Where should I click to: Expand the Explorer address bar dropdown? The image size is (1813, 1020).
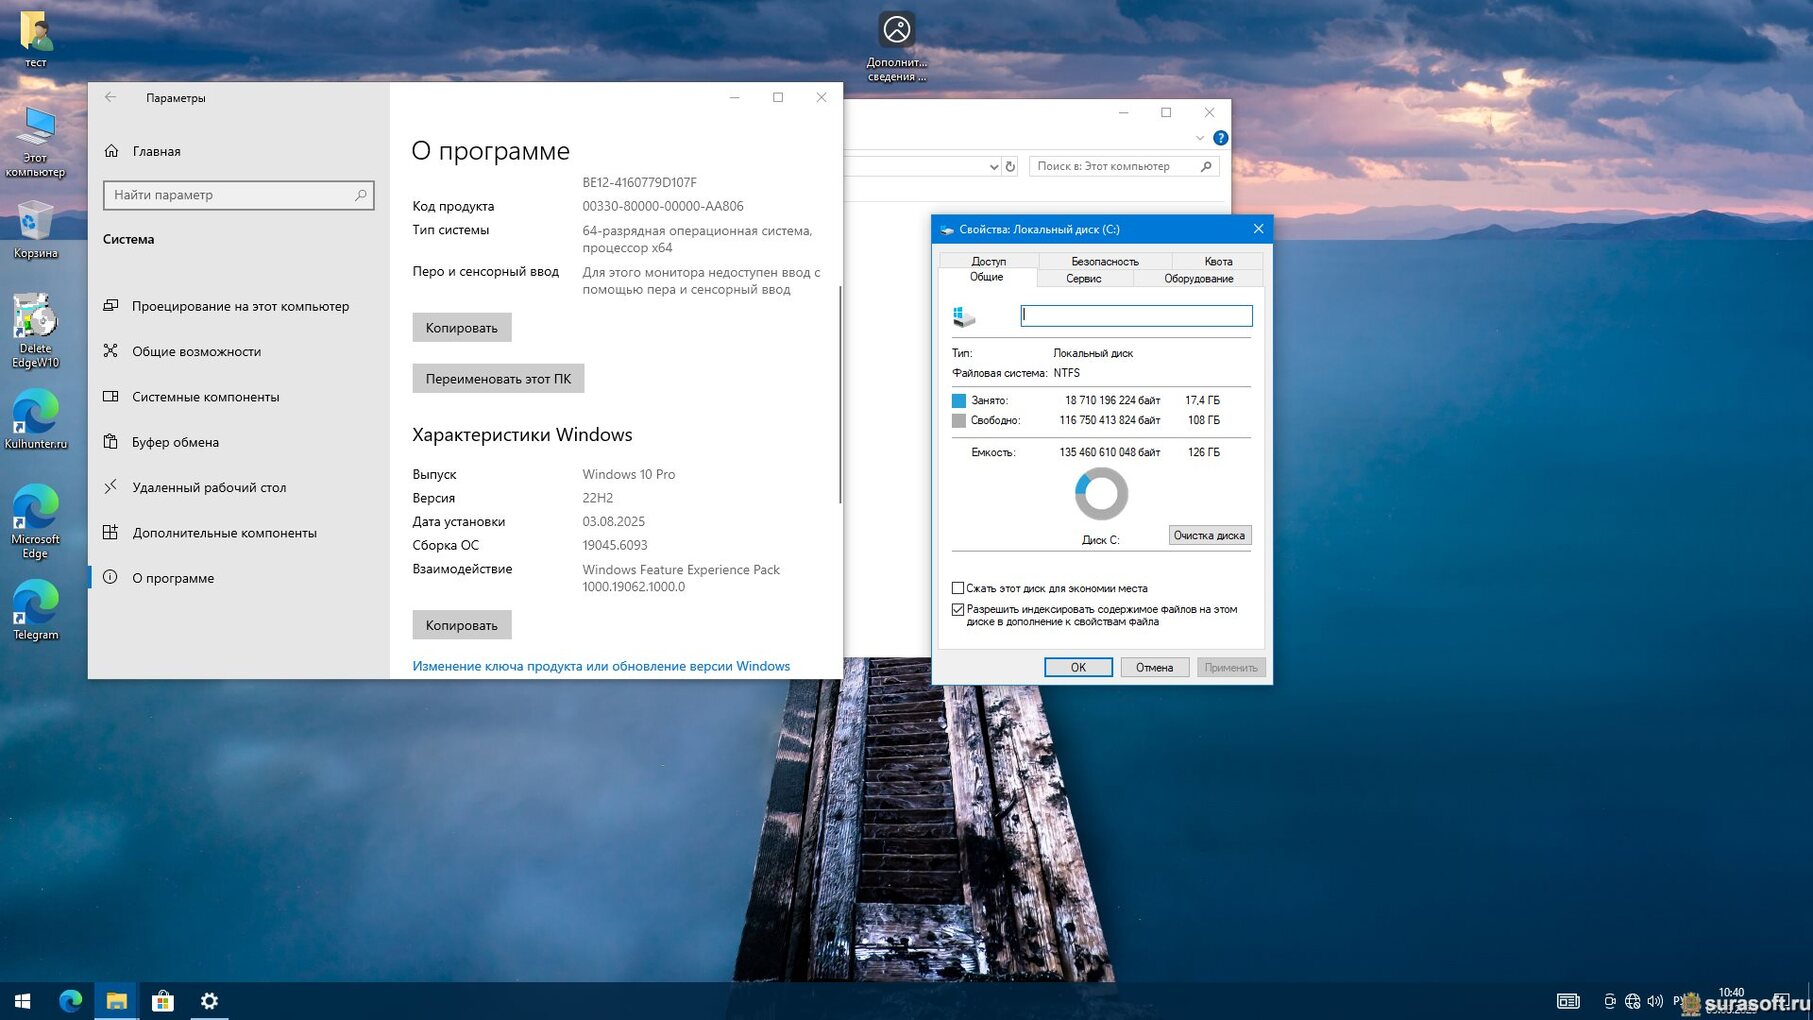pos(993,166)
